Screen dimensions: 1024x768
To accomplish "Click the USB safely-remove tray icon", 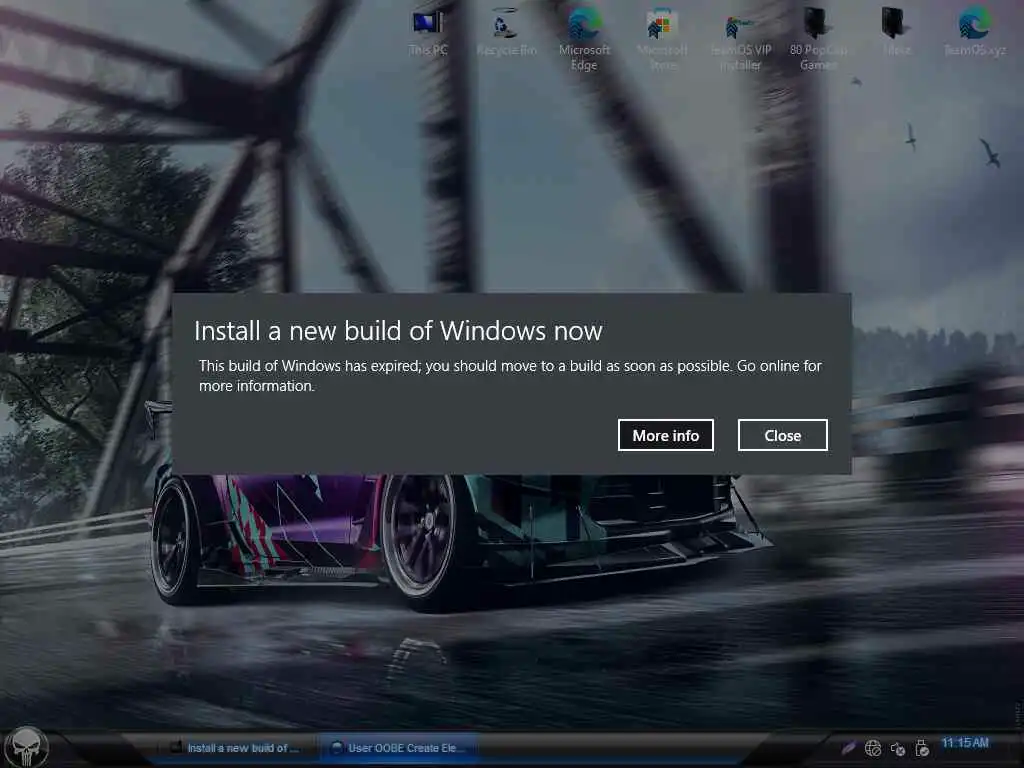I will pos(921,748).
